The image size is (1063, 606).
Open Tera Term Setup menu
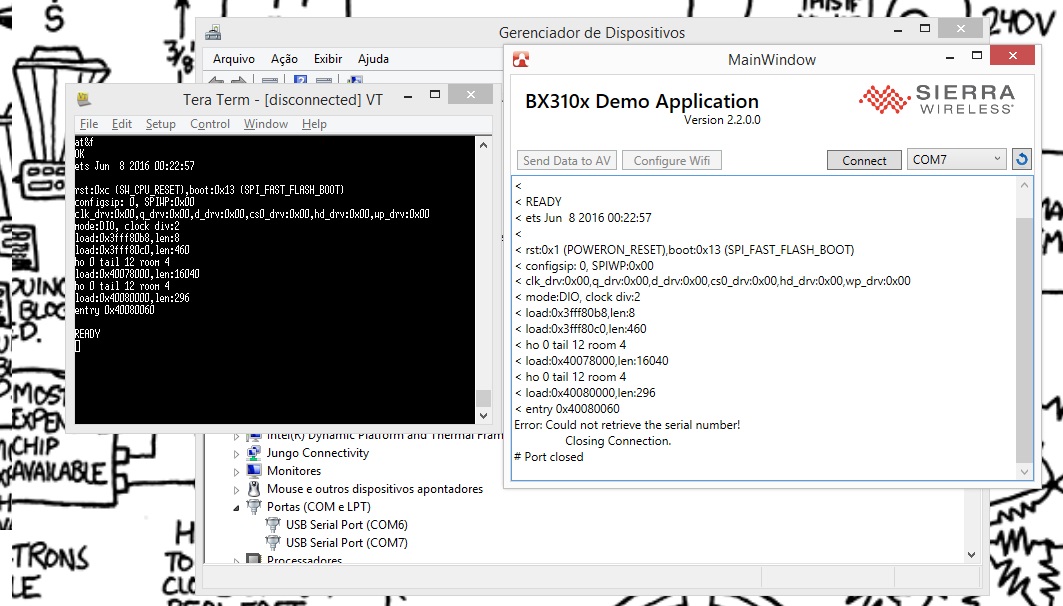click(x=161, y=123)
